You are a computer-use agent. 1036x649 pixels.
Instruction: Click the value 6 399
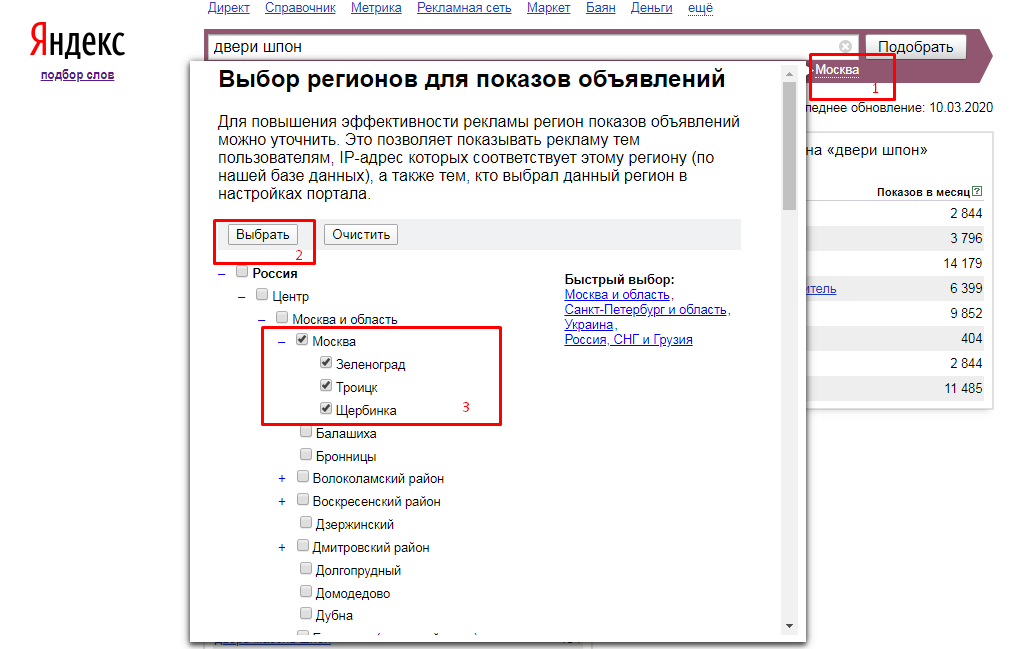point(966,288)
